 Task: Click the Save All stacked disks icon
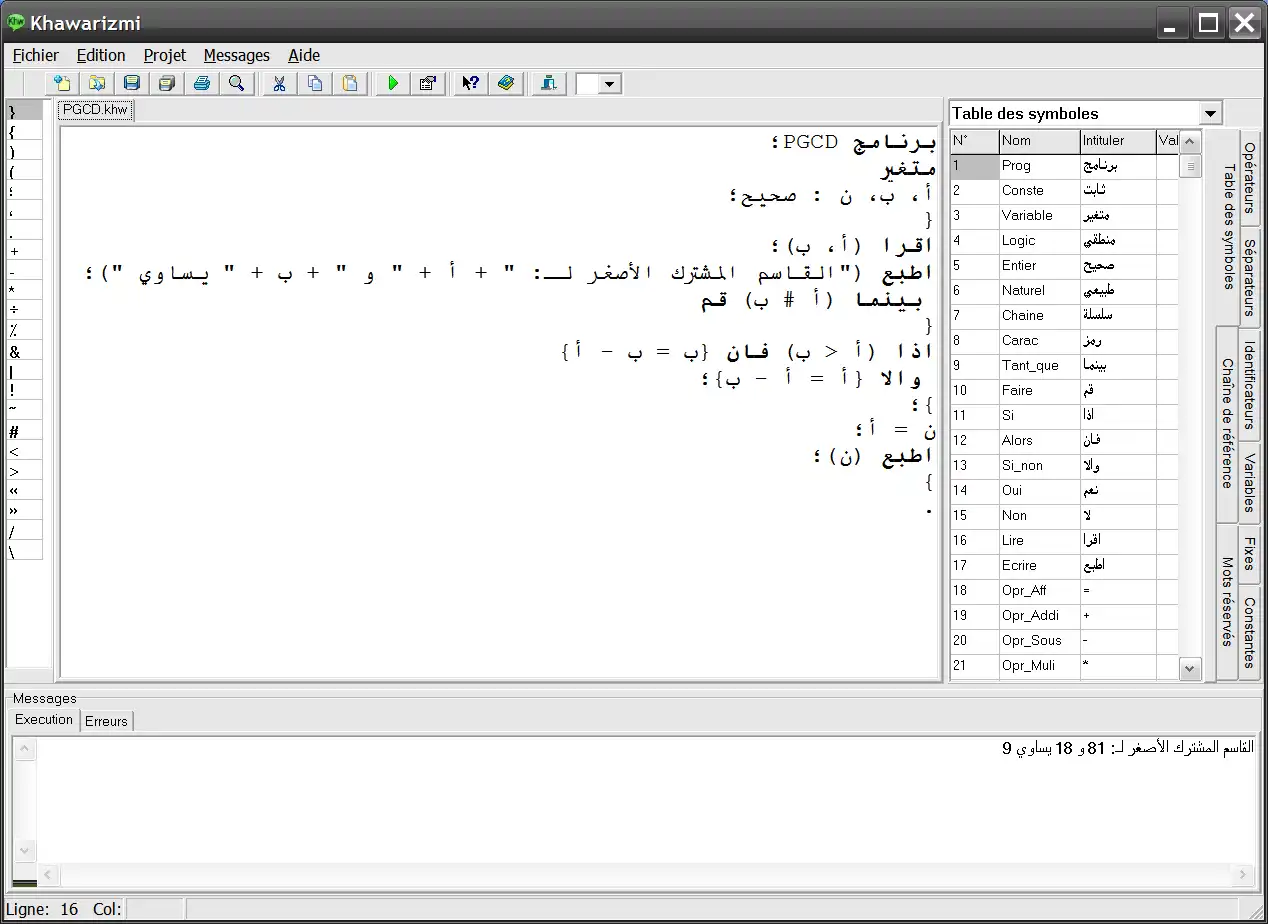point(167,83)
